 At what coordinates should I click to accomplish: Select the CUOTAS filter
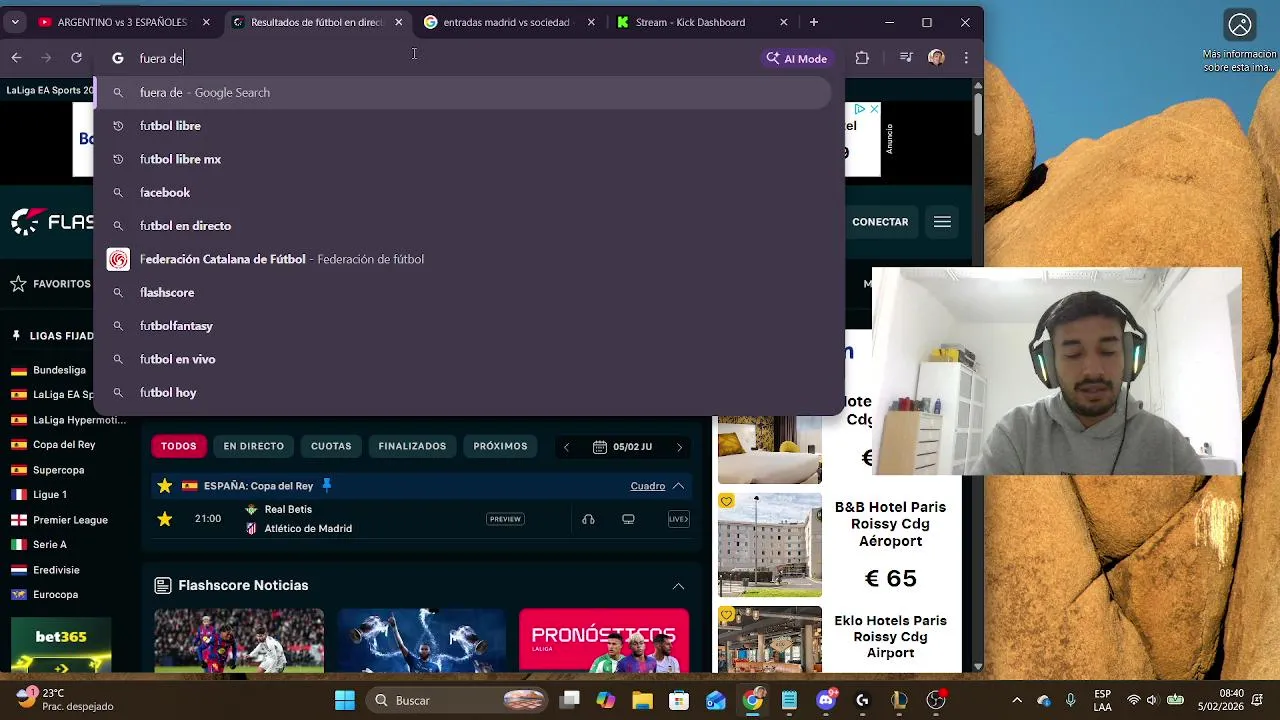331,446
